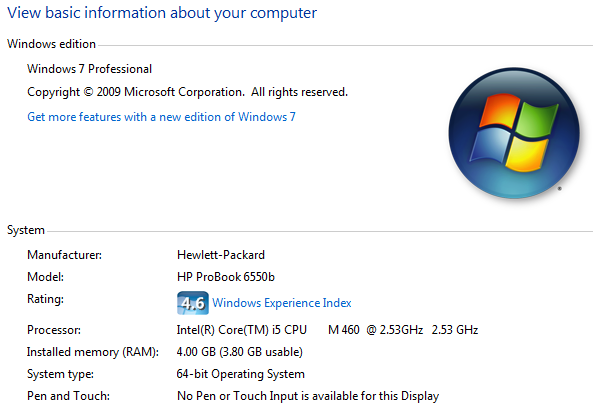Select the 'View basic information about your computer' heading

pyautogui.click(x=162, y=13)
